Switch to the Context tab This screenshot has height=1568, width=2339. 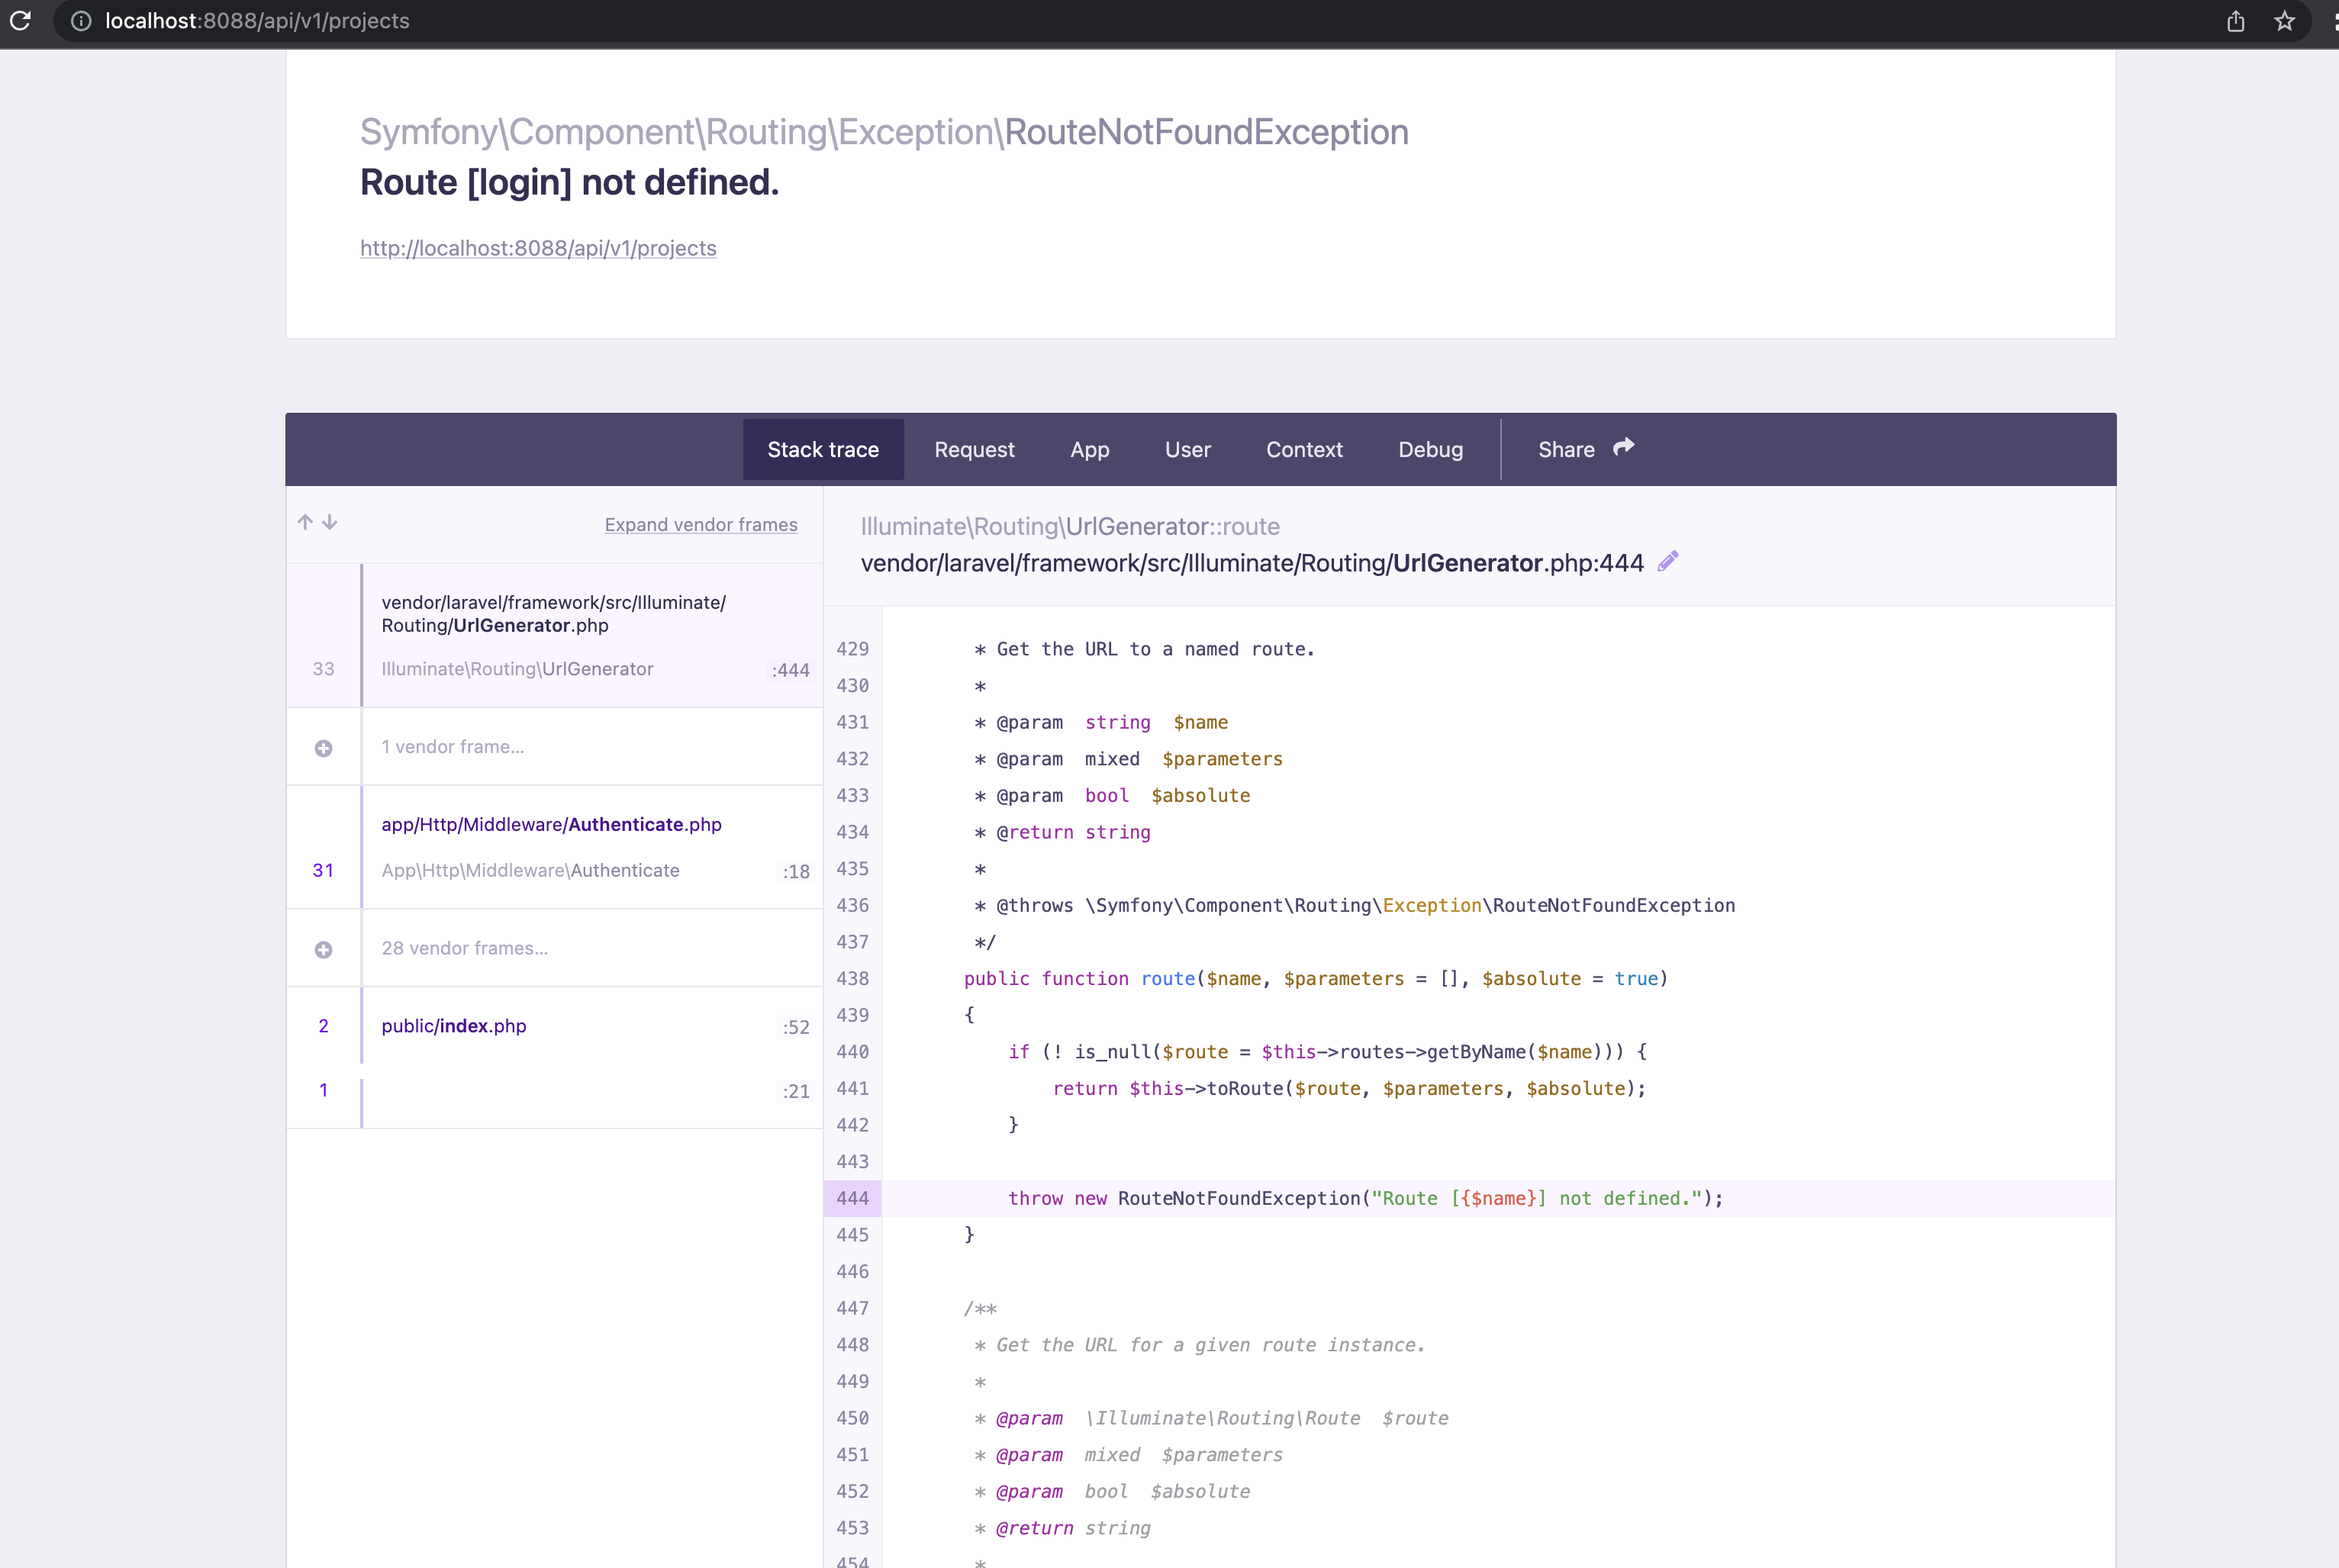tap(1304, 449)
